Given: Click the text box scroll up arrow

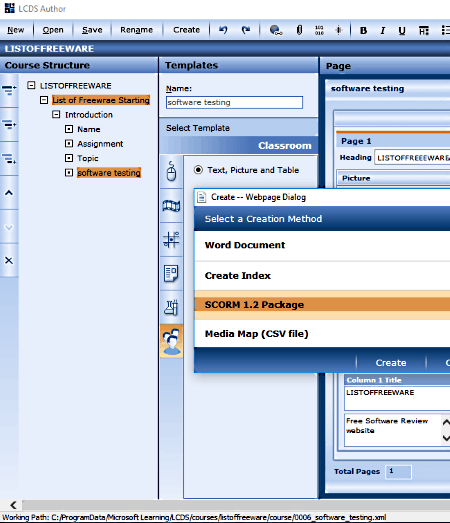Looking at the screenshot, I should 446,422.
